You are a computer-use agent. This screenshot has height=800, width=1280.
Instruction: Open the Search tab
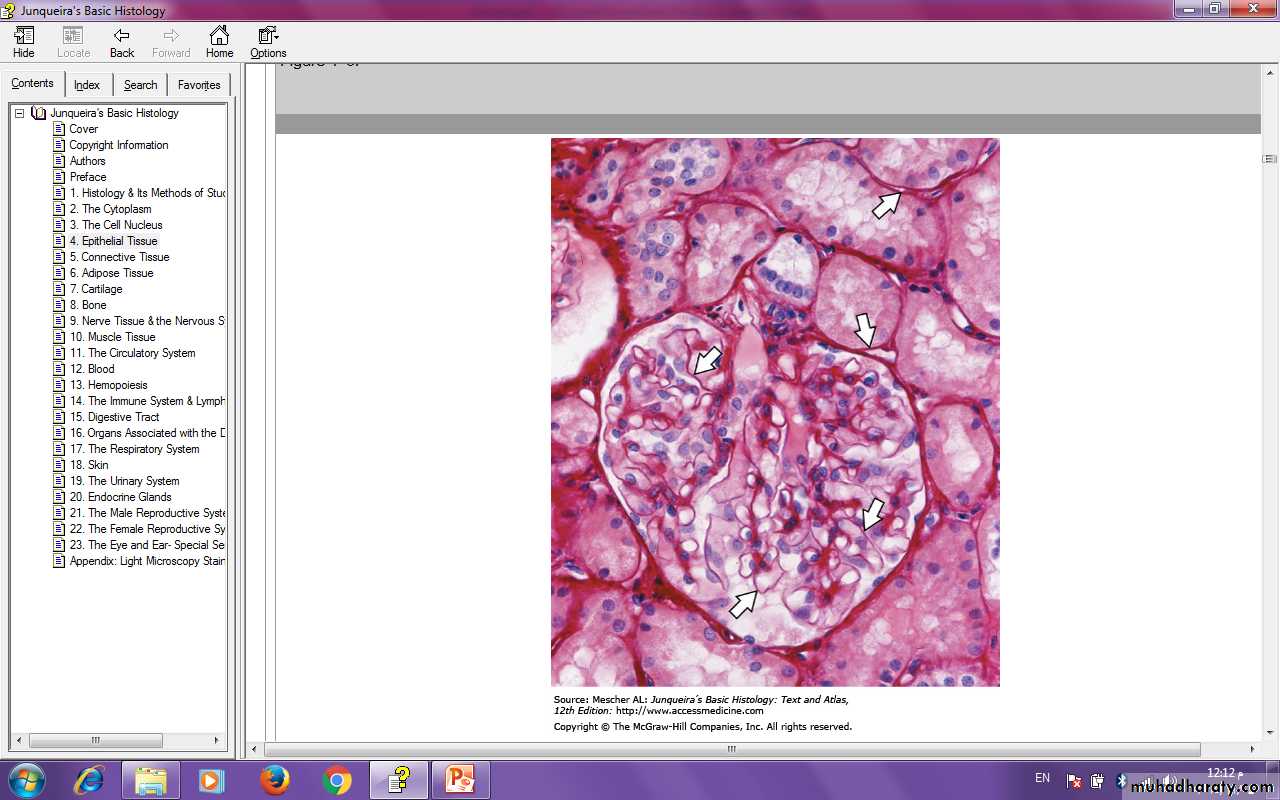point(140,85)
